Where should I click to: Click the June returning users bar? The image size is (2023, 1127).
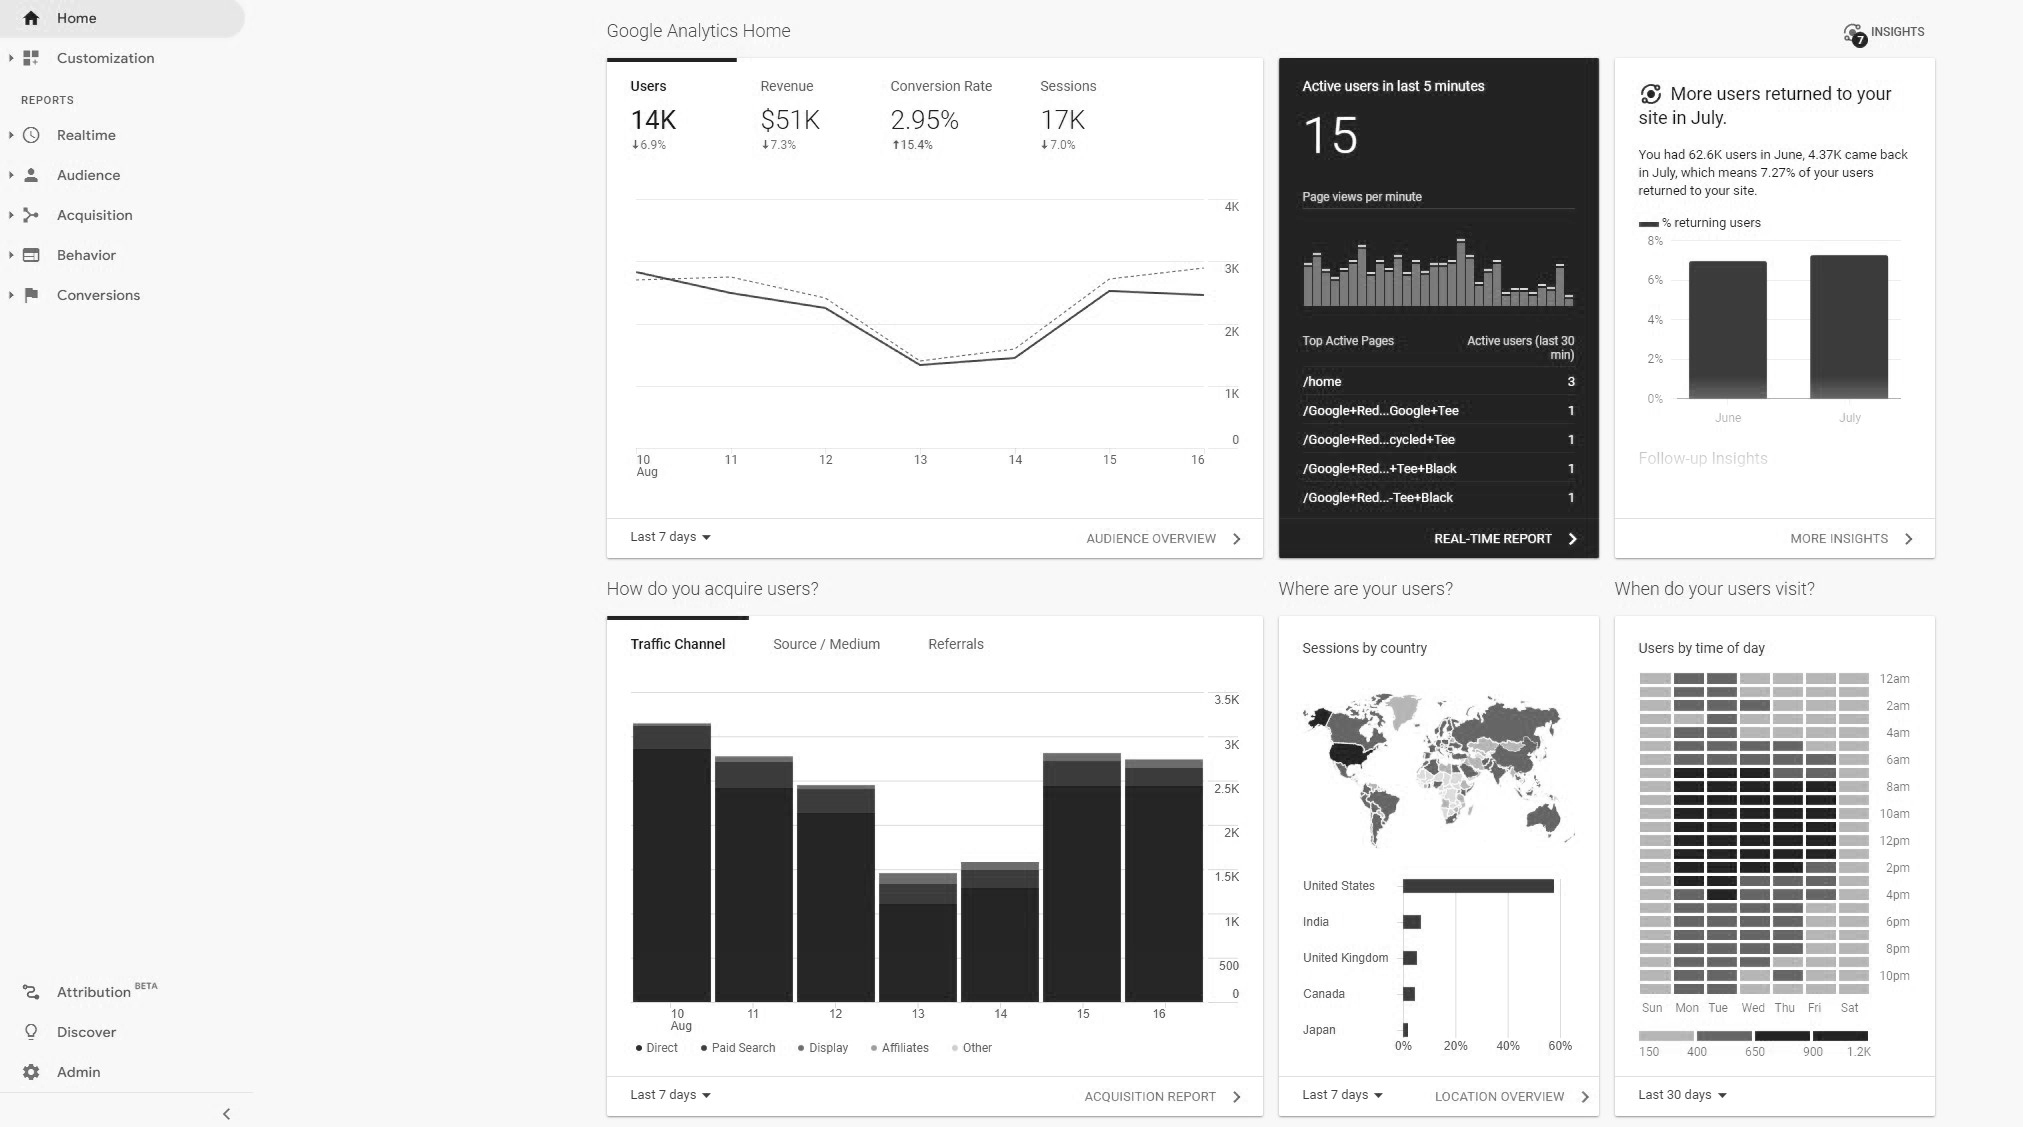(1727, 330)
